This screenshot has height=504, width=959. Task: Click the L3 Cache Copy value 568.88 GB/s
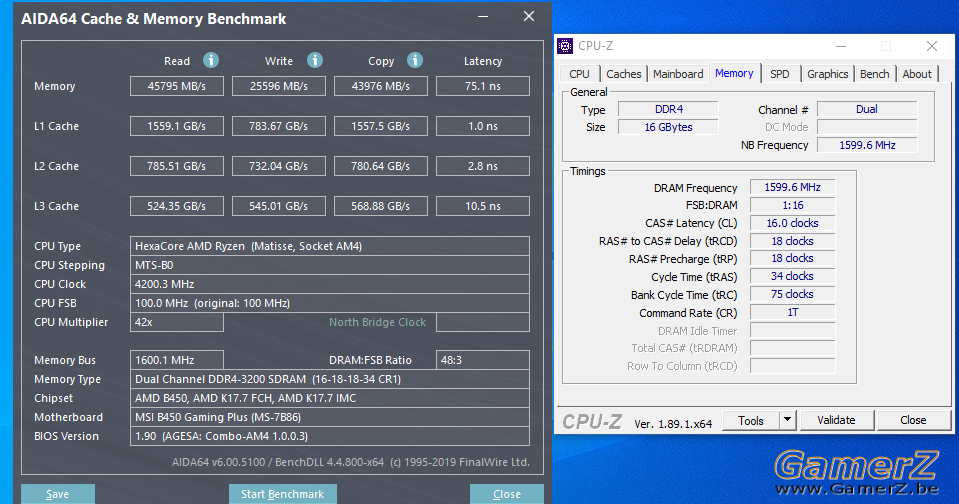[380, 206]
